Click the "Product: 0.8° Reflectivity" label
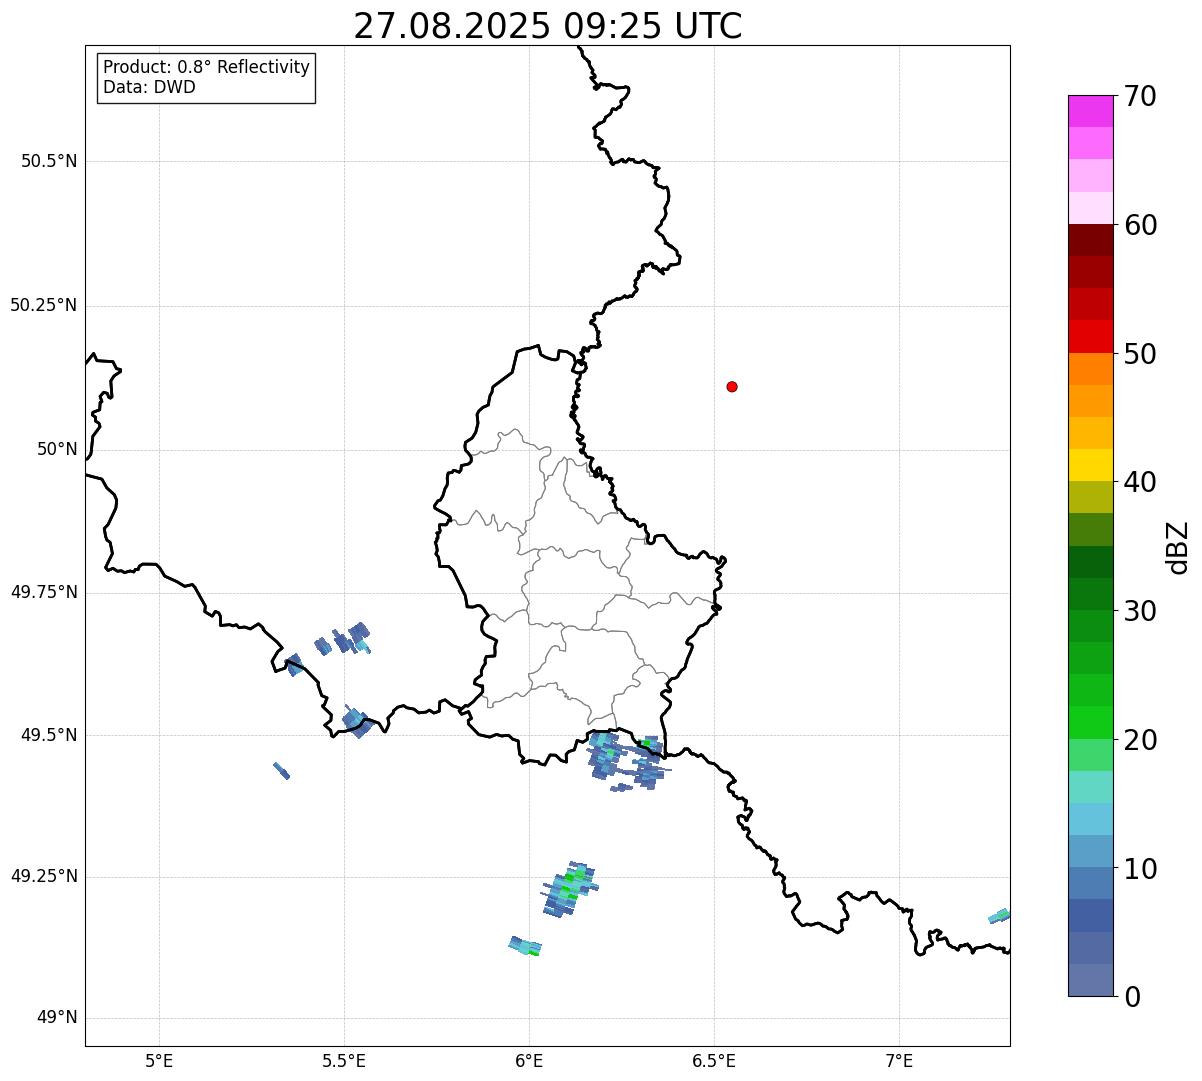The height and width of the screenshot is (1081, 1202). [x=207, y=67]
